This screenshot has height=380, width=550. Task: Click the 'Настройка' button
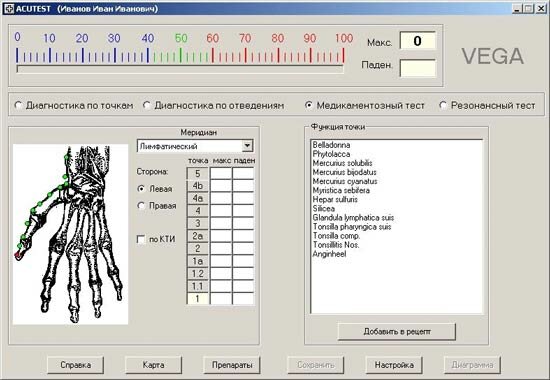pyautogui.click(x=394, y=365)
